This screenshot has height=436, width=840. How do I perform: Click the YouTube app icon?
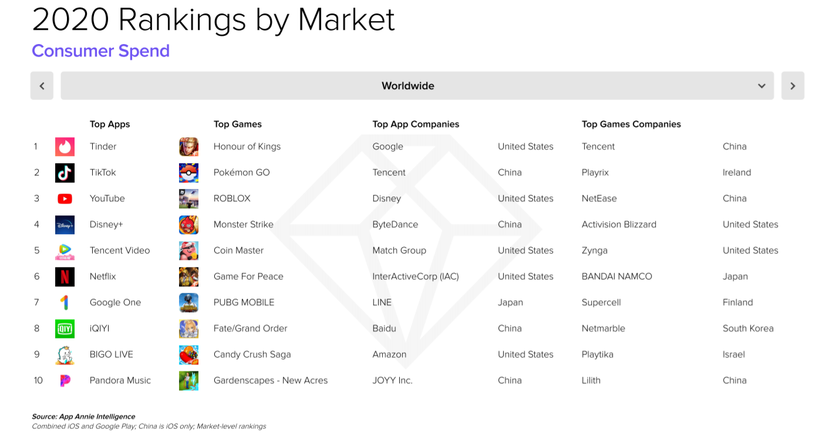click(x=65, y=199)
